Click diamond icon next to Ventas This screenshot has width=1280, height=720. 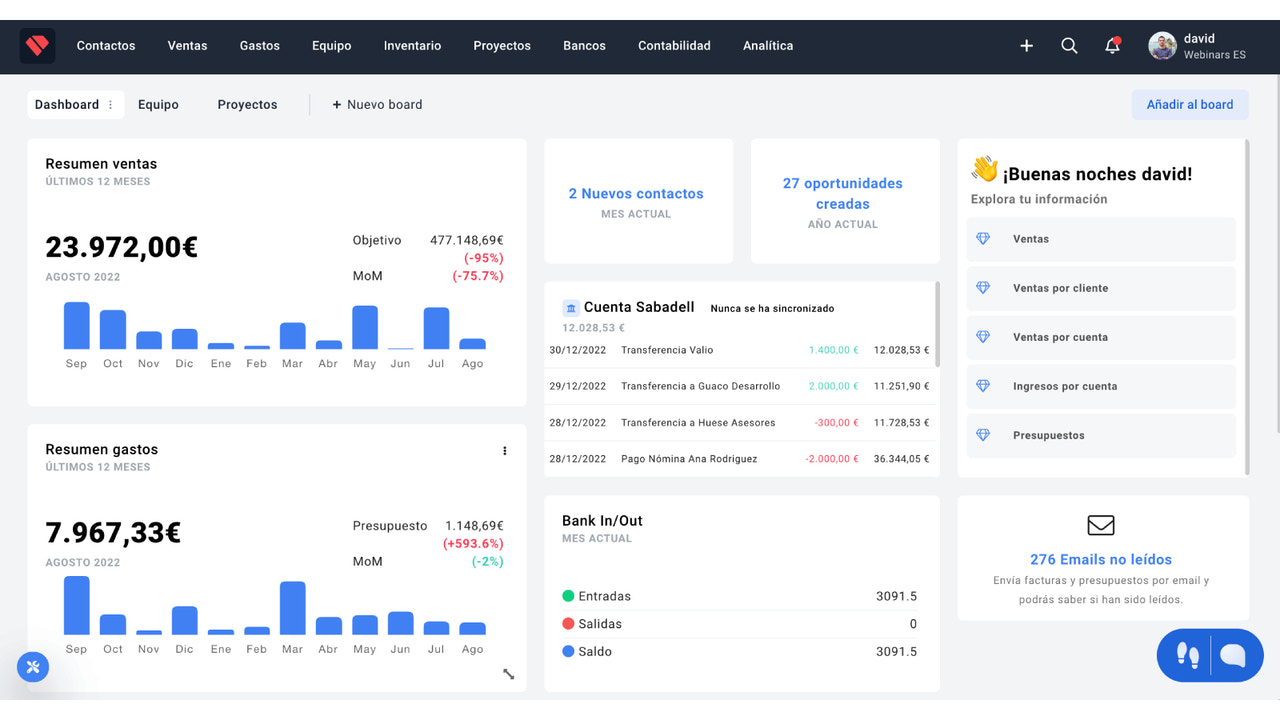[983, 239]
